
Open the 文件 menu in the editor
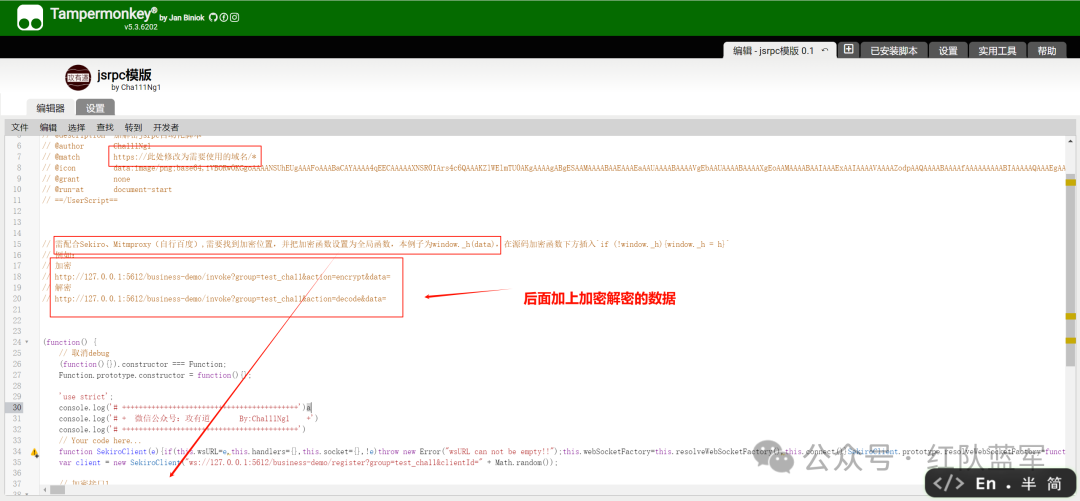(20, 127)
